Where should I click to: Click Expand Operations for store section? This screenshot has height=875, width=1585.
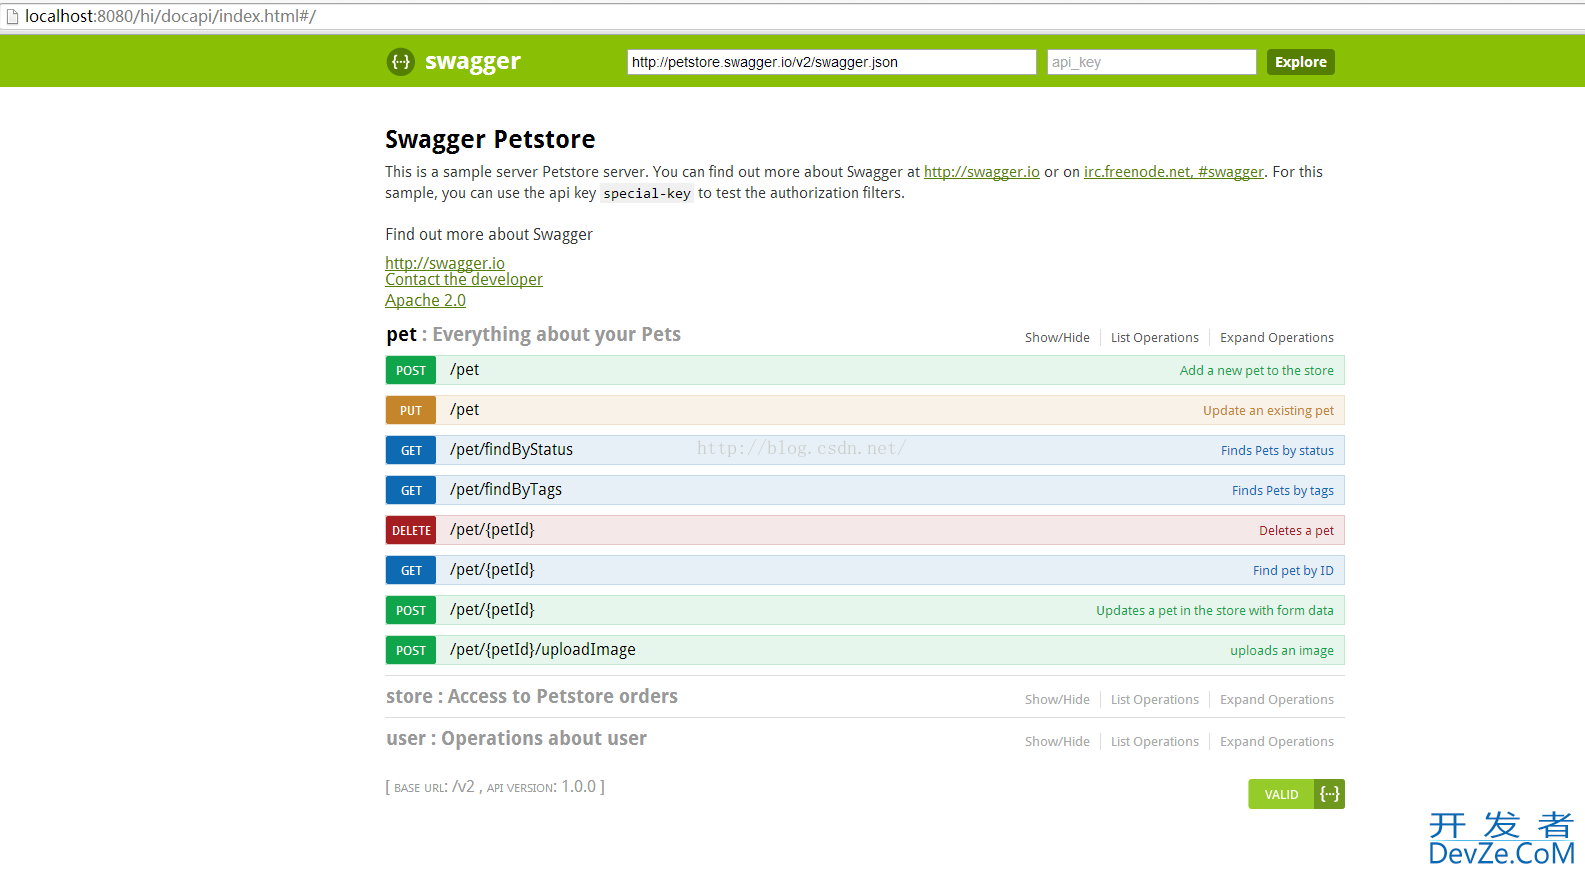pyautogui.click(x=1276, y=700)
